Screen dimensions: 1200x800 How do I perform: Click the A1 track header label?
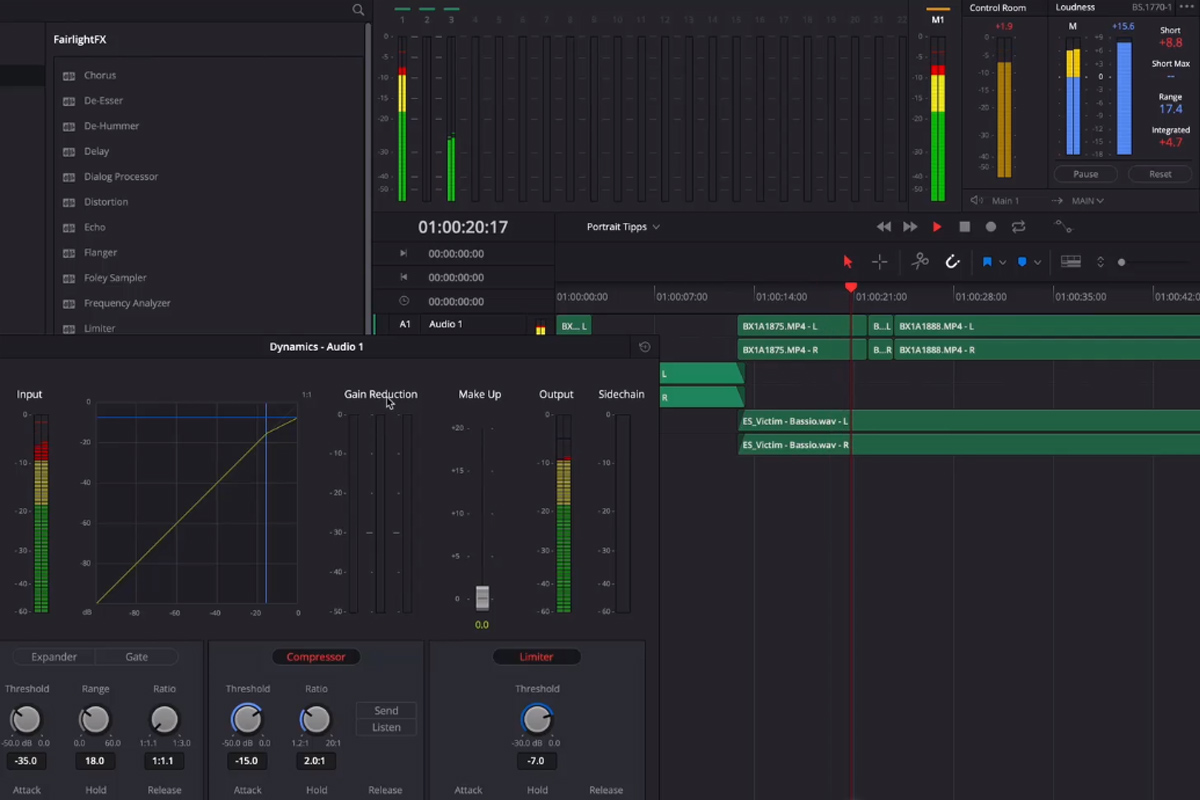click(405, 324)
